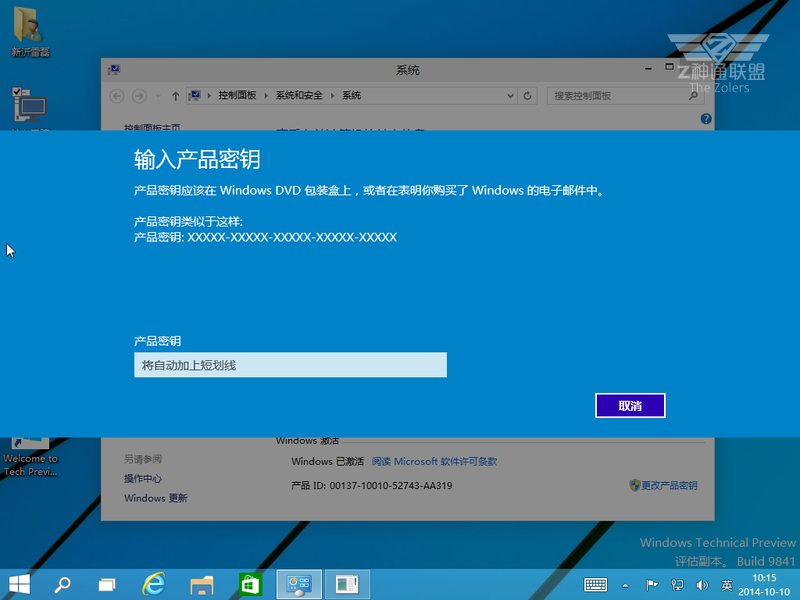
Task: Minimize the 系统 window
Action: click(648, 68)
